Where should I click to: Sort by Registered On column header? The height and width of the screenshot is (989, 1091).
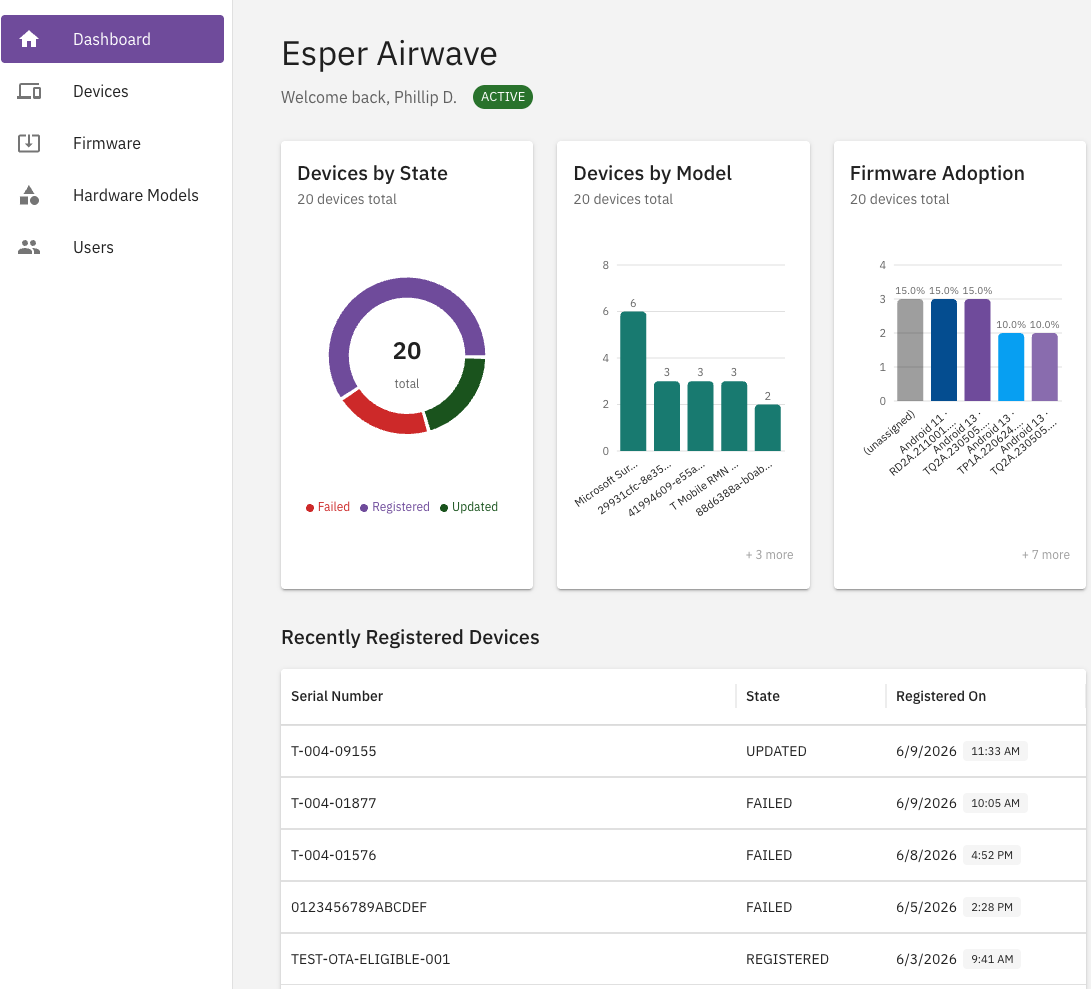click(941, 696)
